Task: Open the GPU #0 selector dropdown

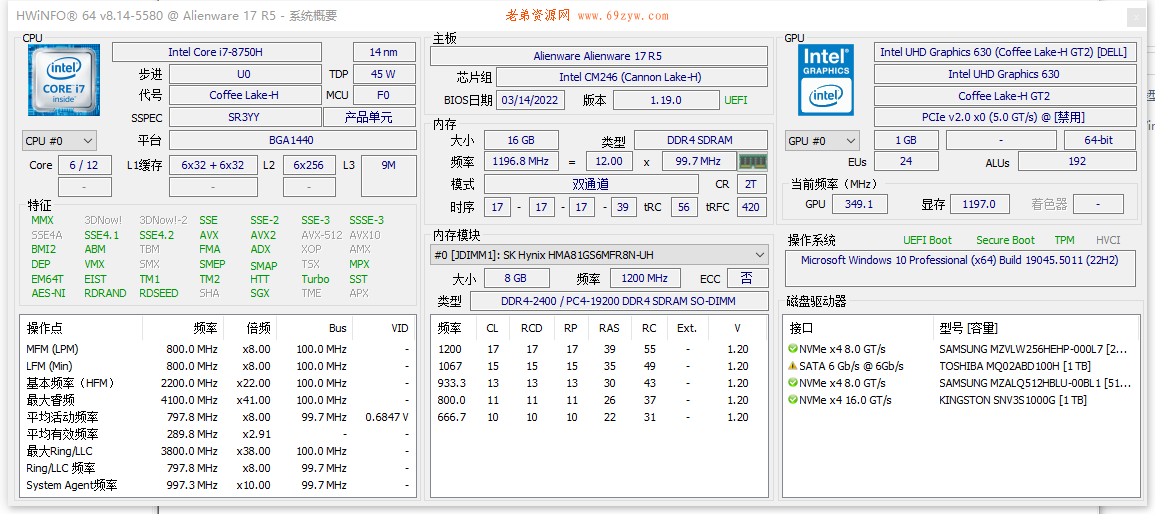Action: click(822, 141)
